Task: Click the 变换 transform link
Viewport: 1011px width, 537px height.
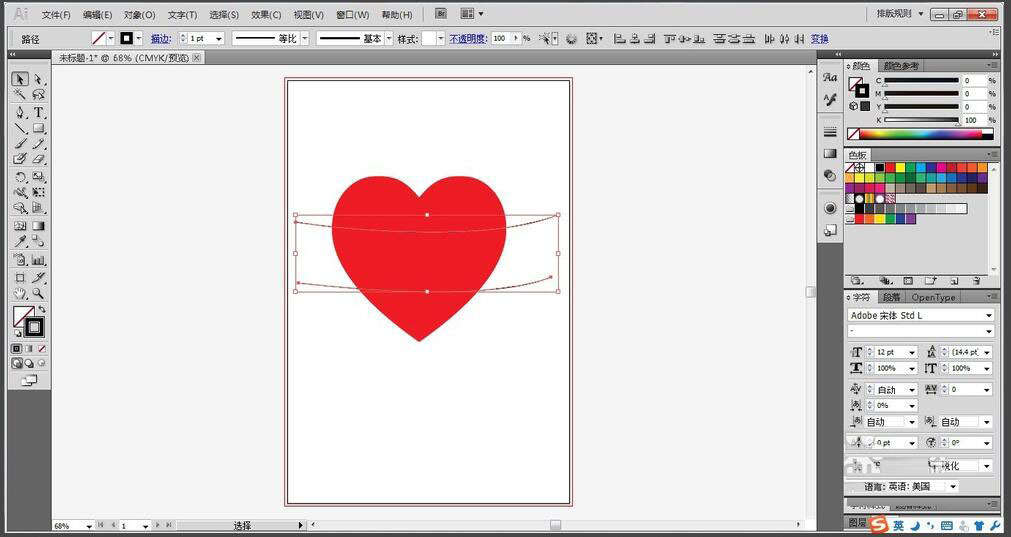Action: pyautogui.click(x=820, y=39)
